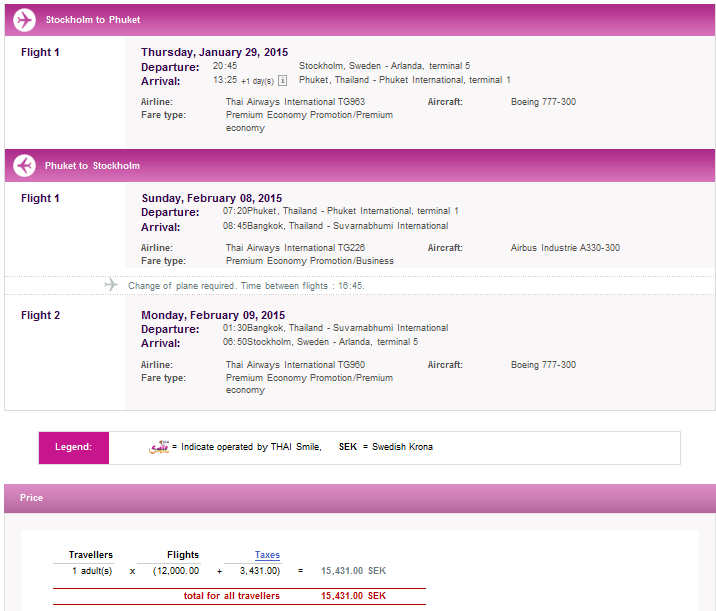Click arrival time 13:25
Screen dimensions: 716x611
tap(225, 80)
